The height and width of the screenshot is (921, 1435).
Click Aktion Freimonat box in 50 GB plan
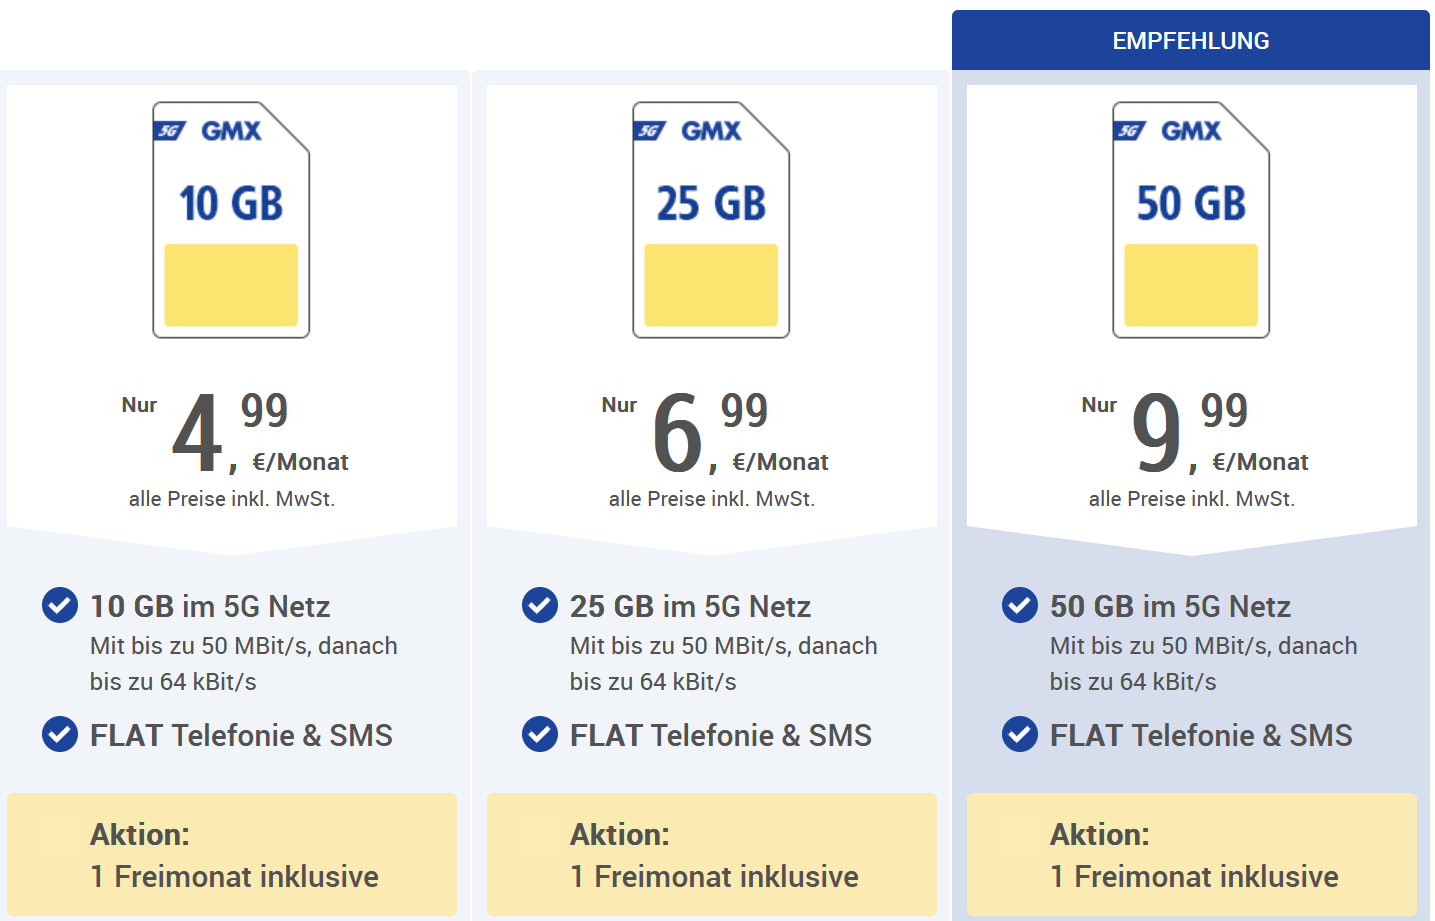pos(1192,855)
